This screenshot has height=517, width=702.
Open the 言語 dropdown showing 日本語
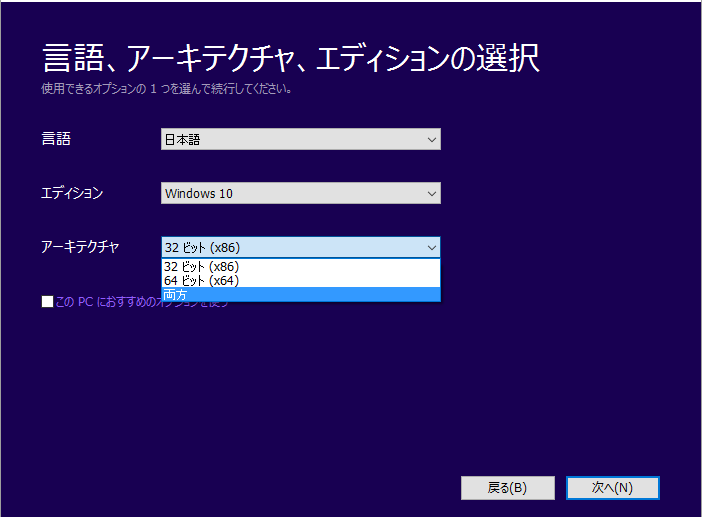click(x=300, y=139)
